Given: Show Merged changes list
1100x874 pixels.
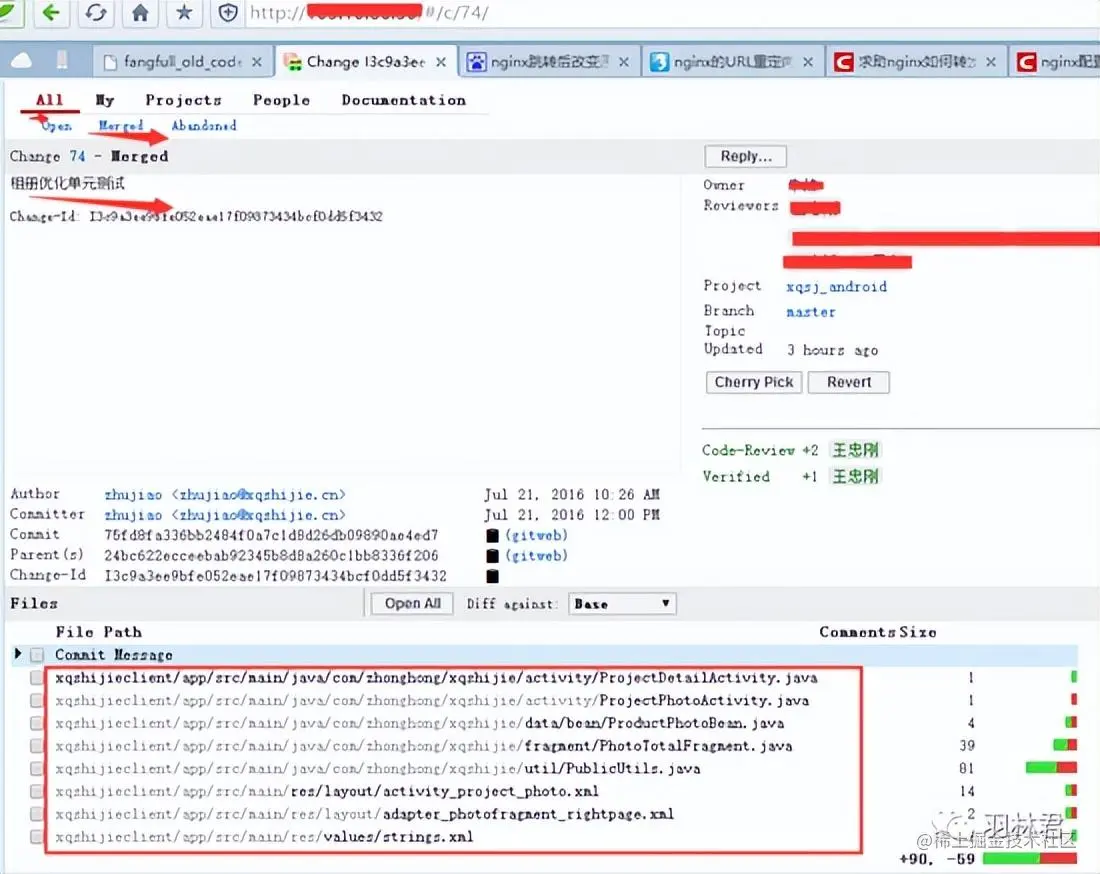Looking at the screenshot, I should pyautogui.click(x=121, y=126).
